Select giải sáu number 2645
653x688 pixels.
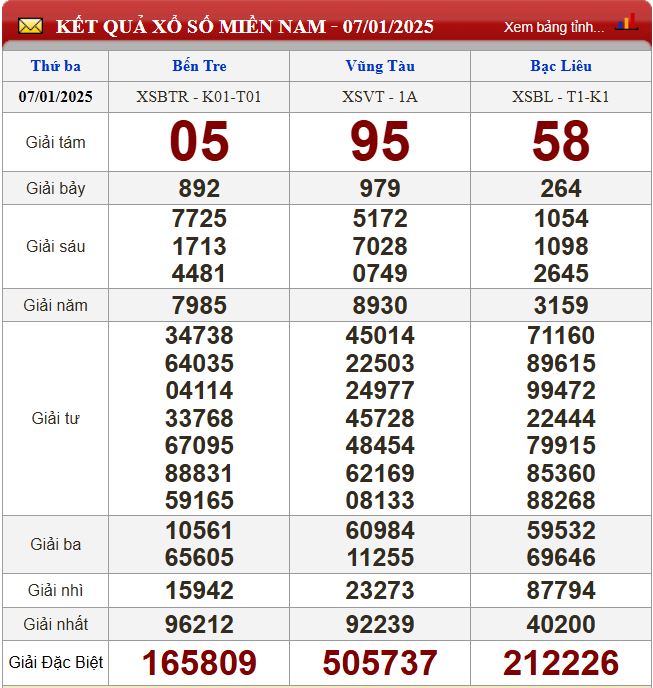click(561, 273)
